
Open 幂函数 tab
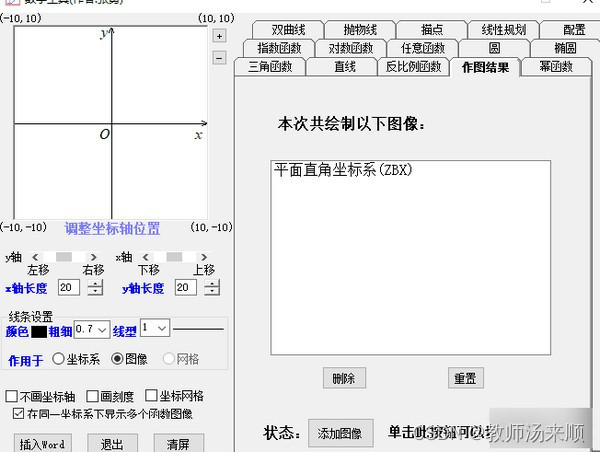[x=556, y=67]
